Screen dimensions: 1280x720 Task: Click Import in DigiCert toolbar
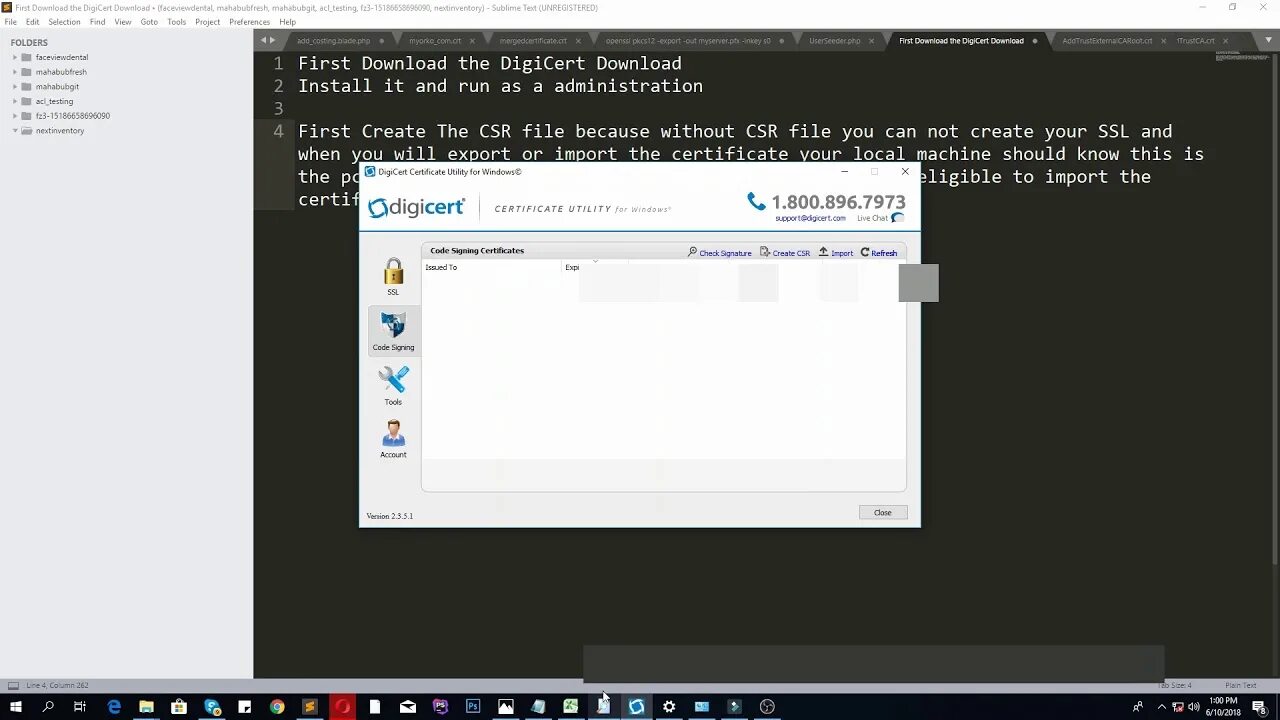[x=836, y=253]
